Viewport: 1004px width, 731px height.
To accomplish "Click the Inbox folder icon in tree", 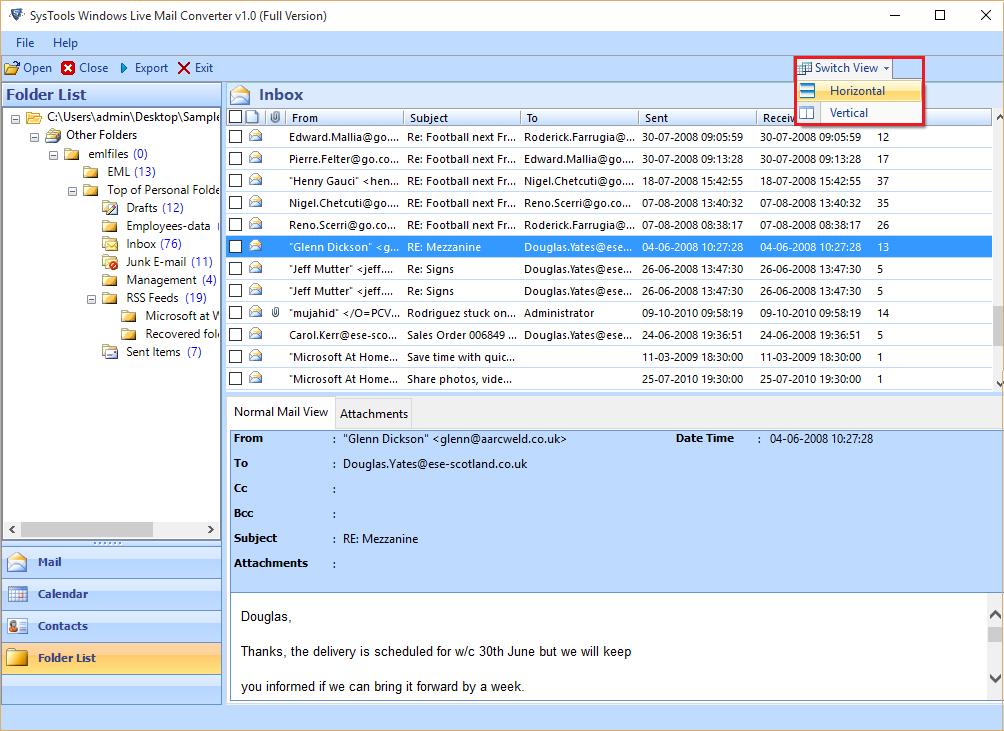I will click(x=110, y=244).
